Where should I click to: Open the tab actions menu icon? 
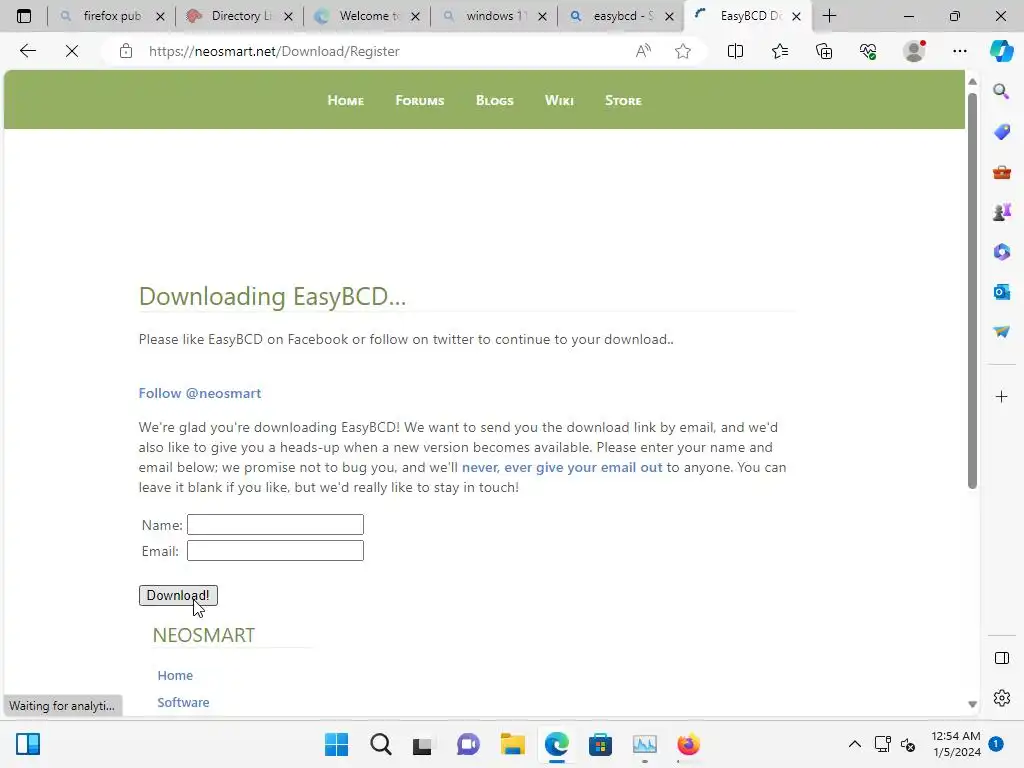24,16
